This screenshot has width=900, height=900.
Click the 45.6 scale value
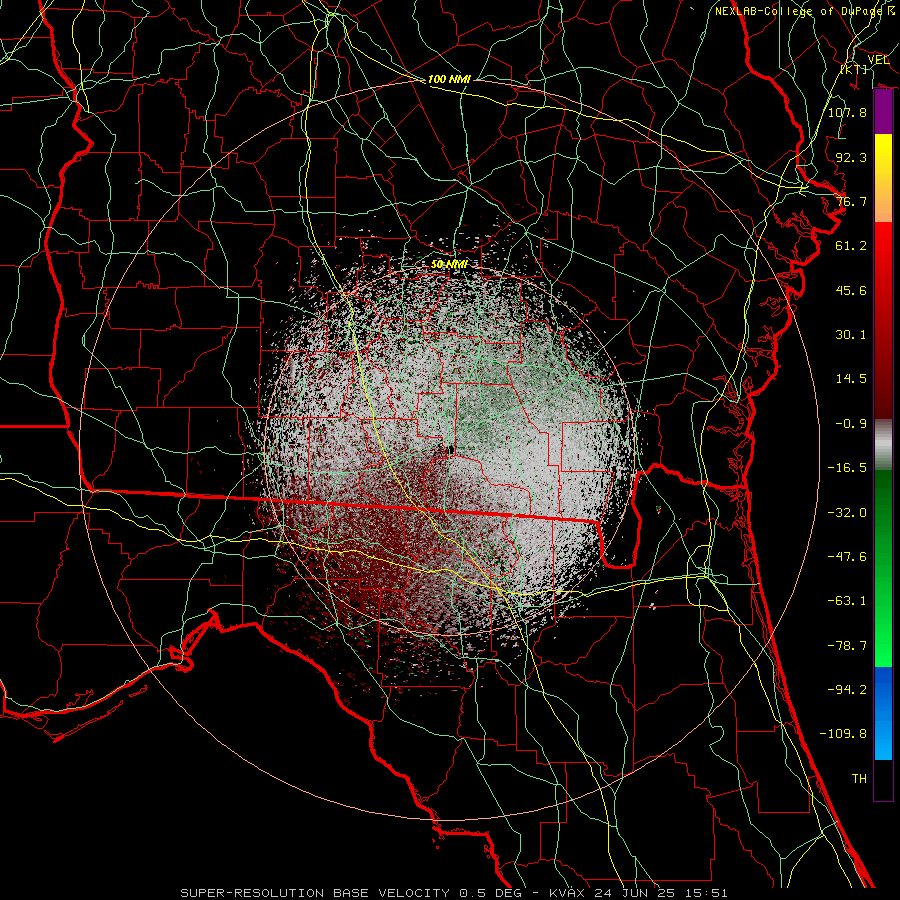point(851,290)
